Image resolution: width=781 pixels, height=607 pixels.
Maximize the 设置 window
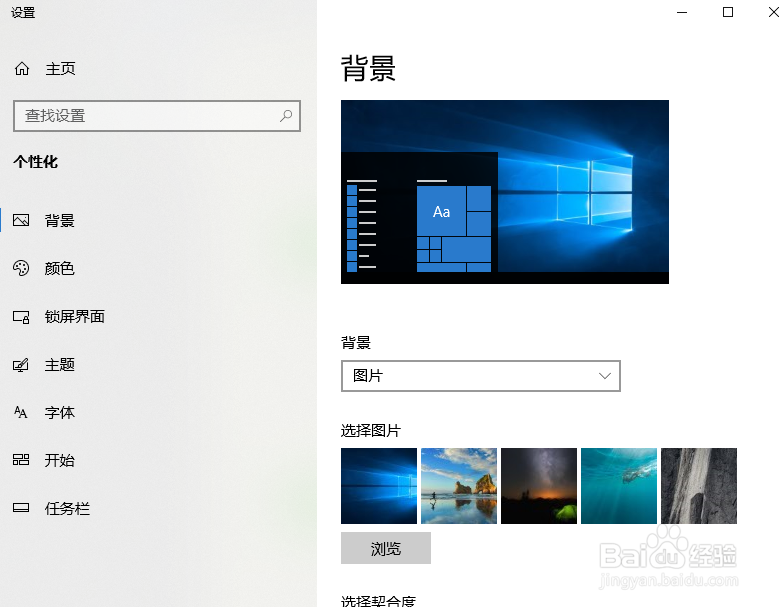[x=728, y=12]
